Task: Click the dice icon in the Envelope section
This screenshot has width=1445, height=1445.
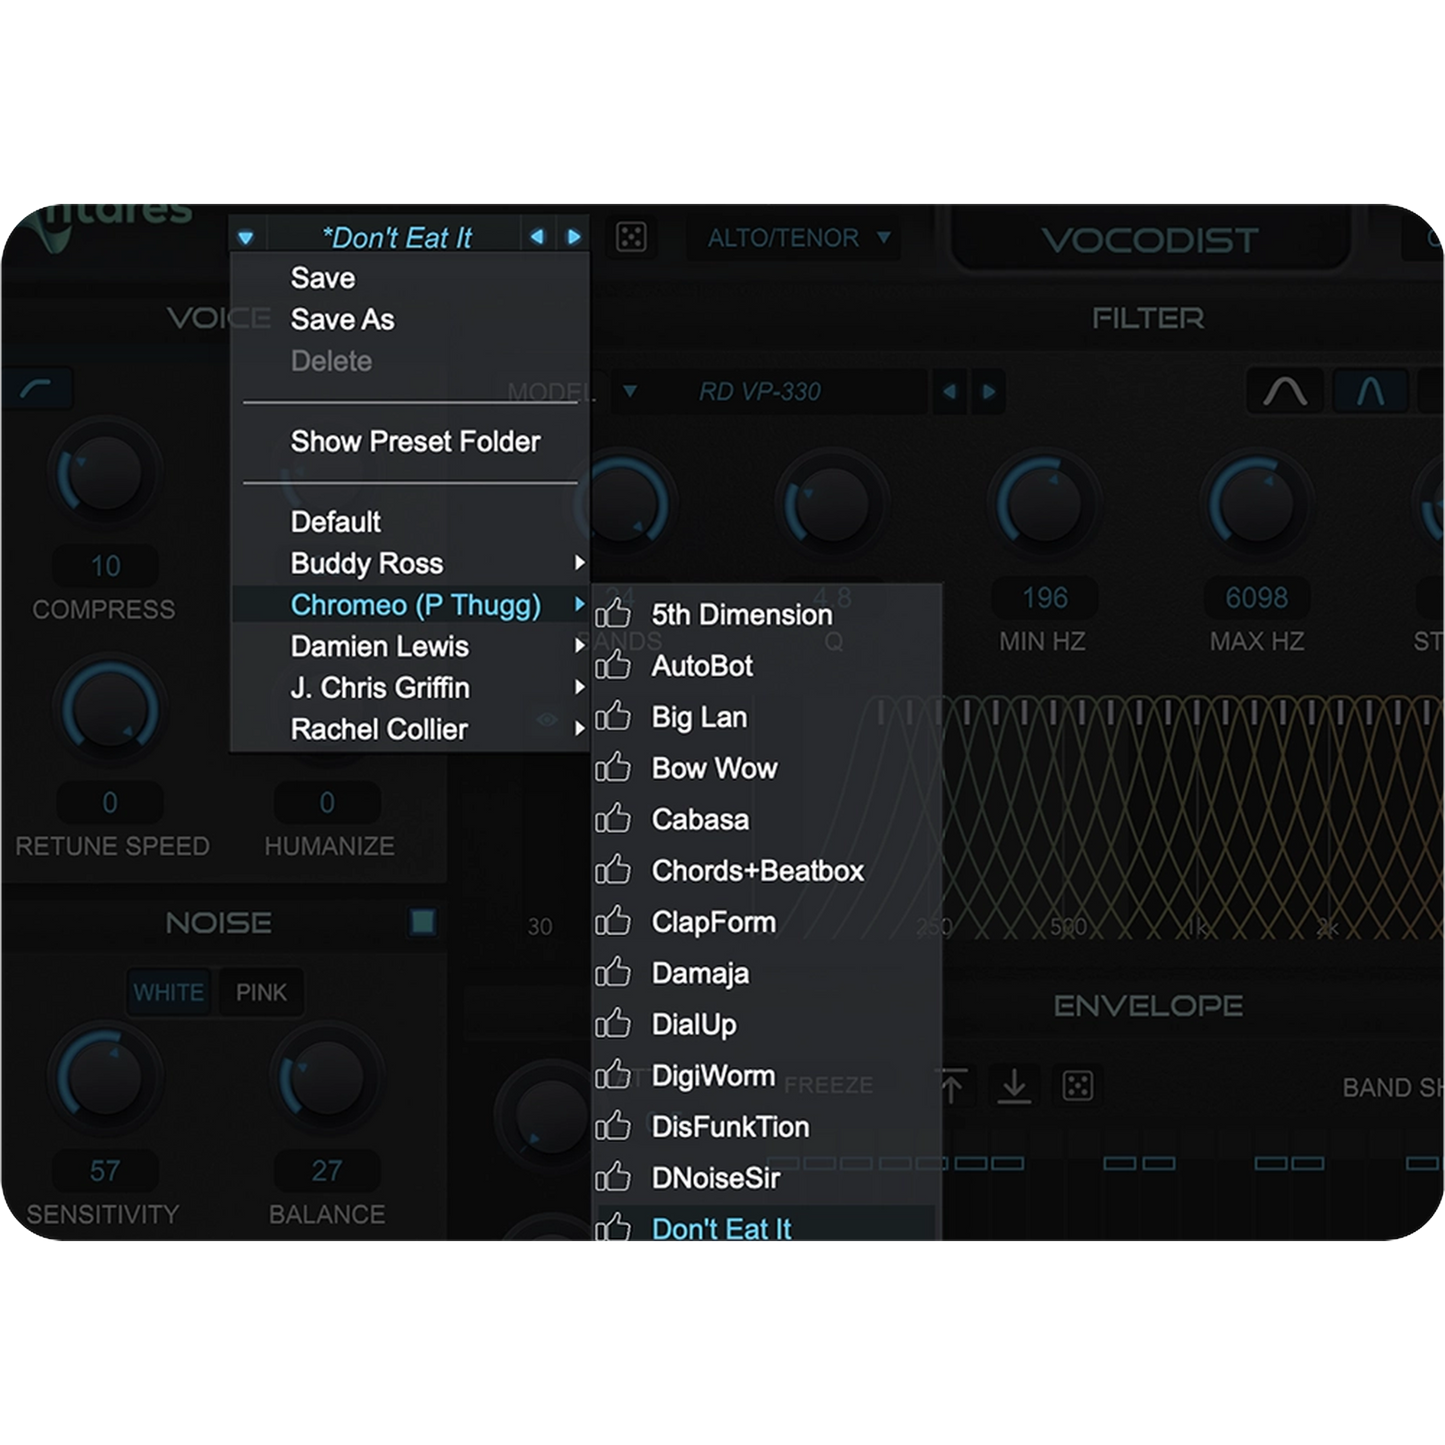Action: coord(1078,1086)
